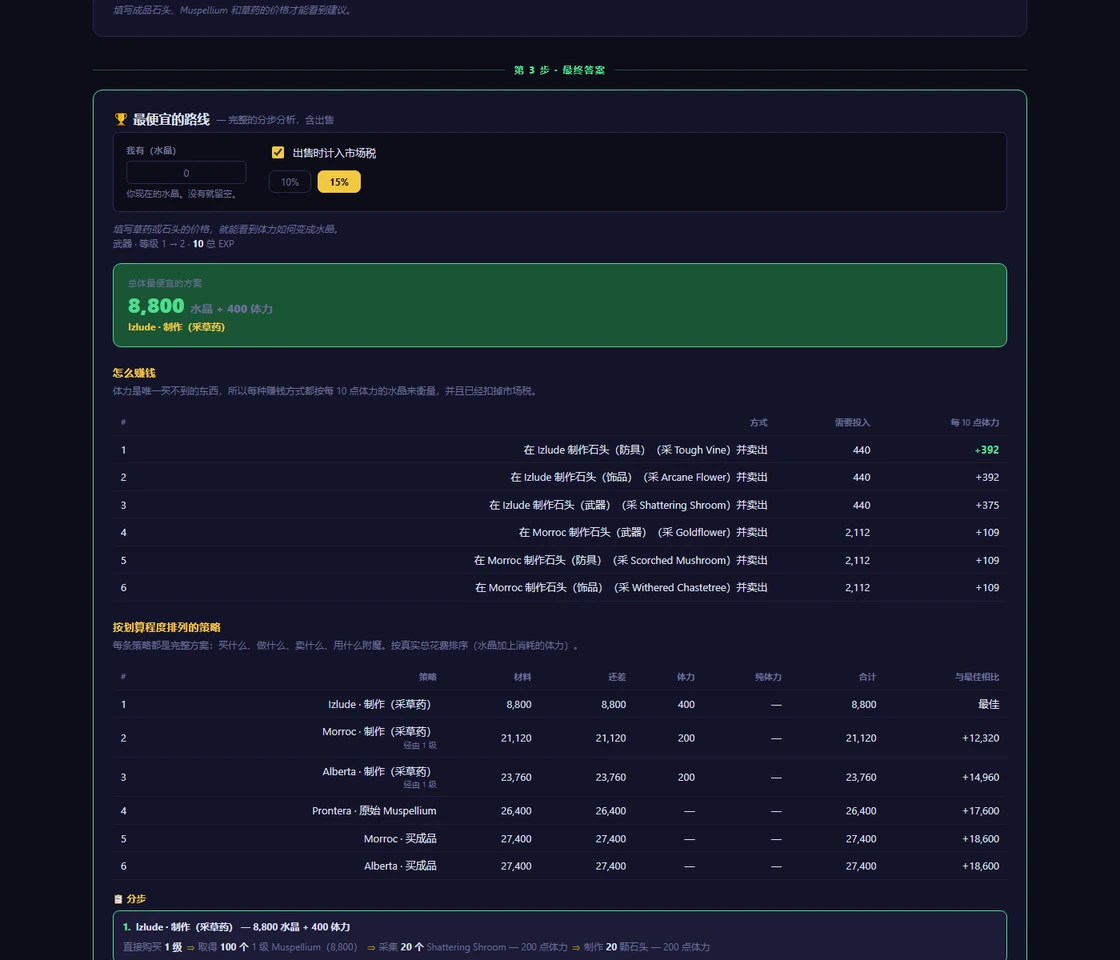Click the +375 value
1120x960 pixels.
coord(987,505)
